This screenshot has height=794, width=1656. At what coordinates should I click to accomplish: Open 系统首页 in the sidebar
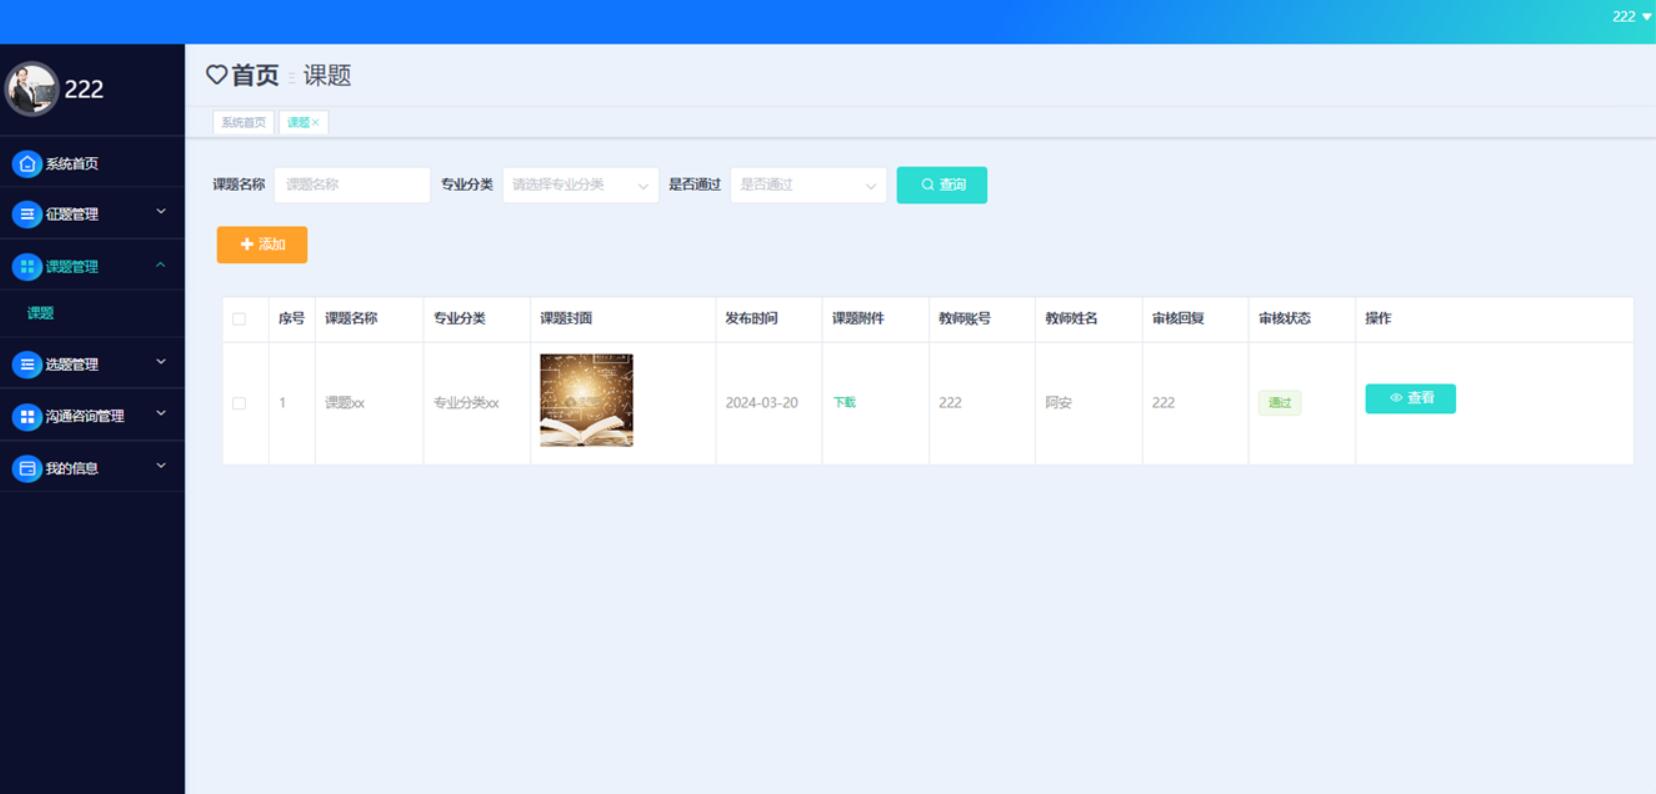click(x=92, y=163)
